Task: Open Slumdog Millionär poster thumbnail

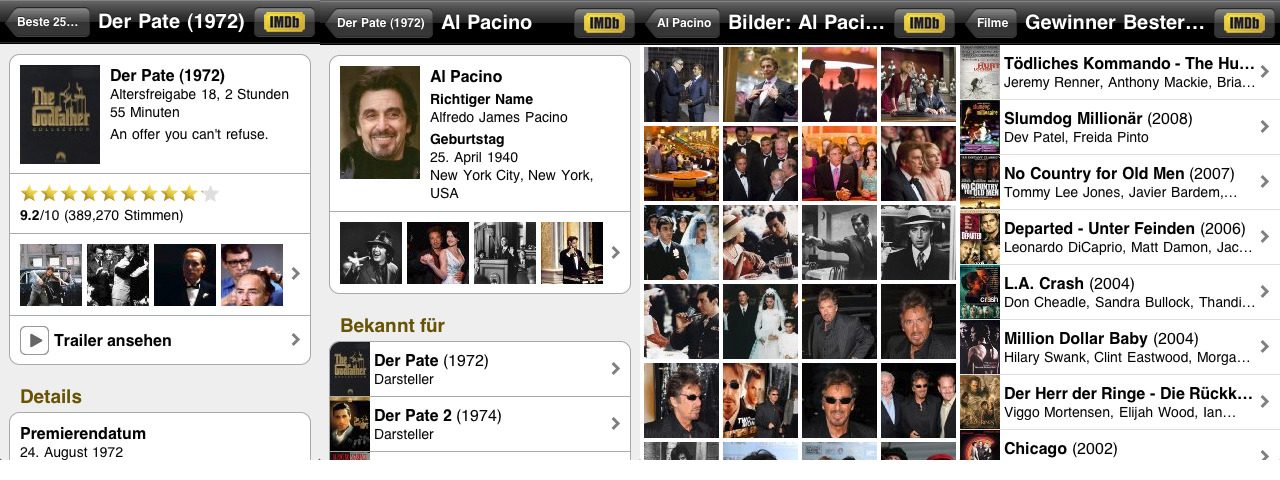Action: [980, 127]
